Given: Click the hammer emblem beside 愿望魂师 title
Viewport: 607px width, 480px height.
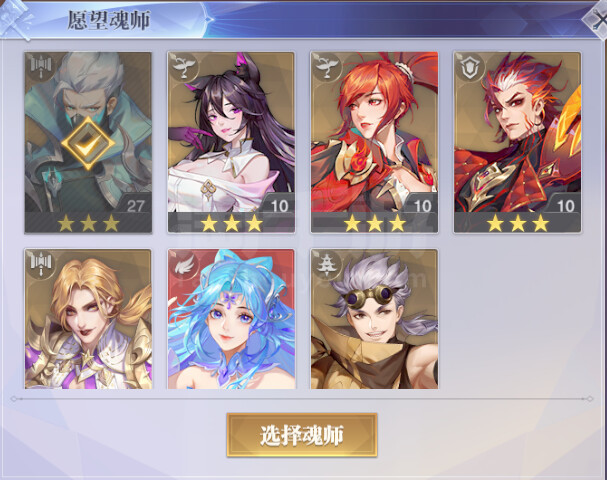Looking at the screenshot, I should 17,19.
